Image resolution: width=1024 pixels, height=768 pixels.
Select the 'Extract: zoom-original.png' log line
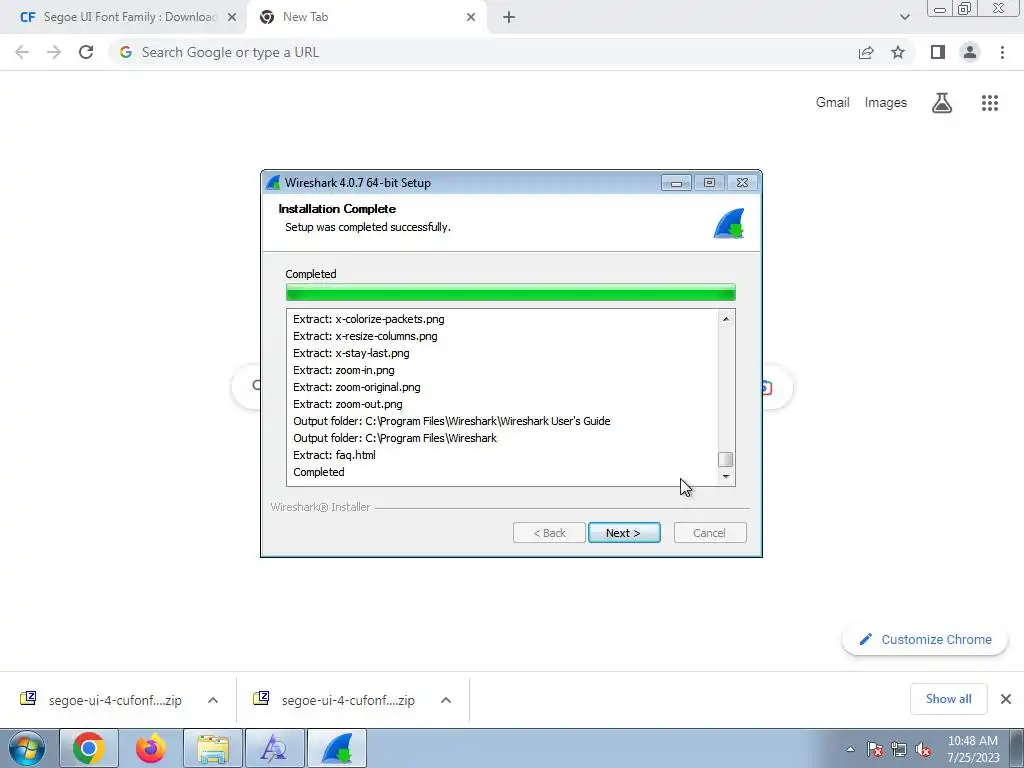[x=357, y=387]
